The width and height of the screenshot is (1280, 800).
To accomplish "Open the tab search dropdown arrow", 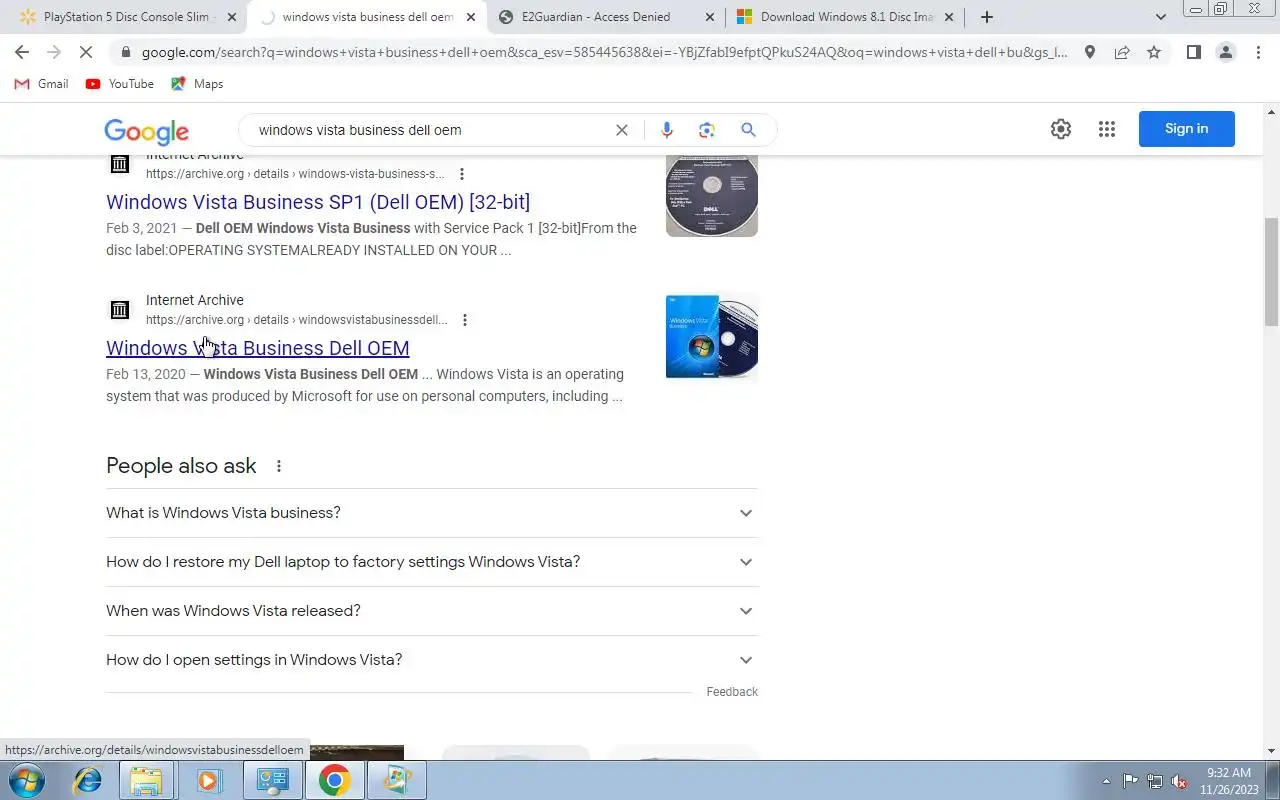I will pos(1160,17).
